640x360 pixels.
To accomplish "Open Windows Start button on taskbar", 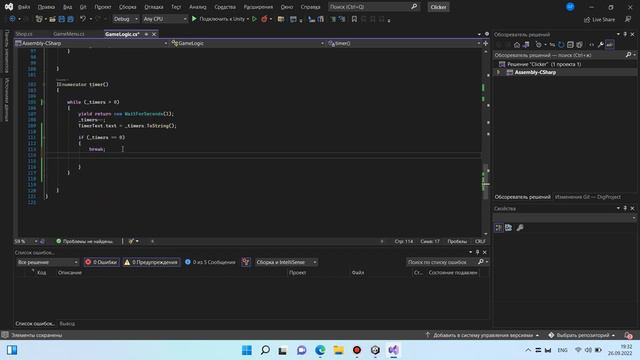I will (247, 350).
